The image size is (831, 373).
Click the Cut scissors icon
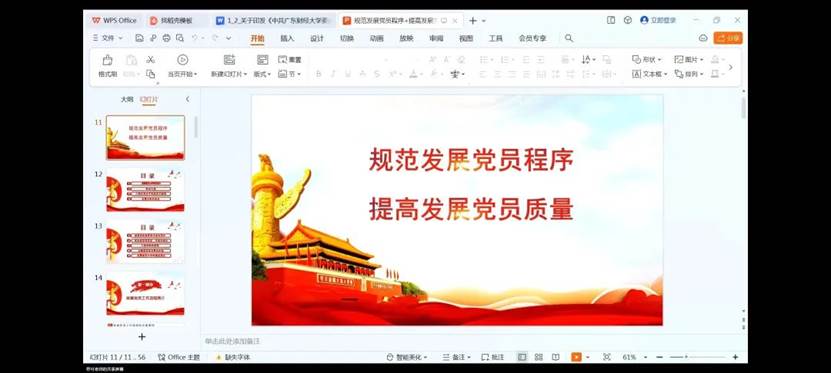coord(151,59)
